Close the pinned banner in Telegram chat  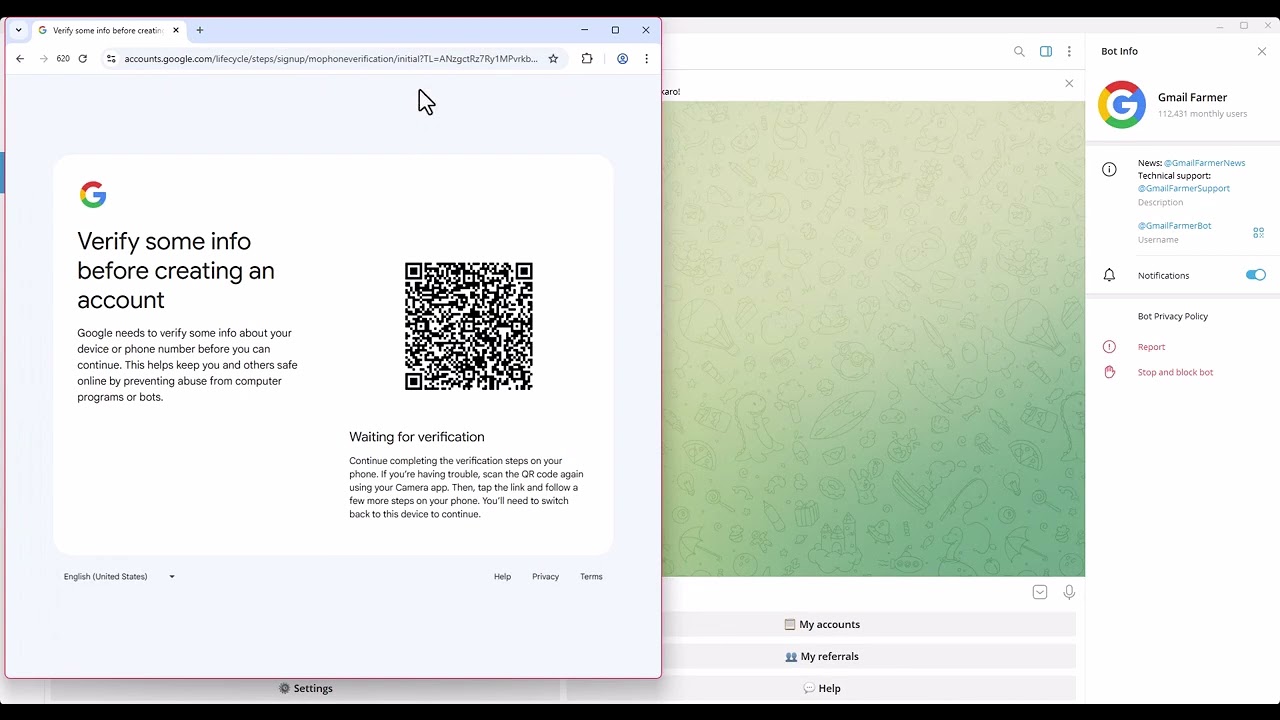pyautogui.click(x=1069, y=84)
